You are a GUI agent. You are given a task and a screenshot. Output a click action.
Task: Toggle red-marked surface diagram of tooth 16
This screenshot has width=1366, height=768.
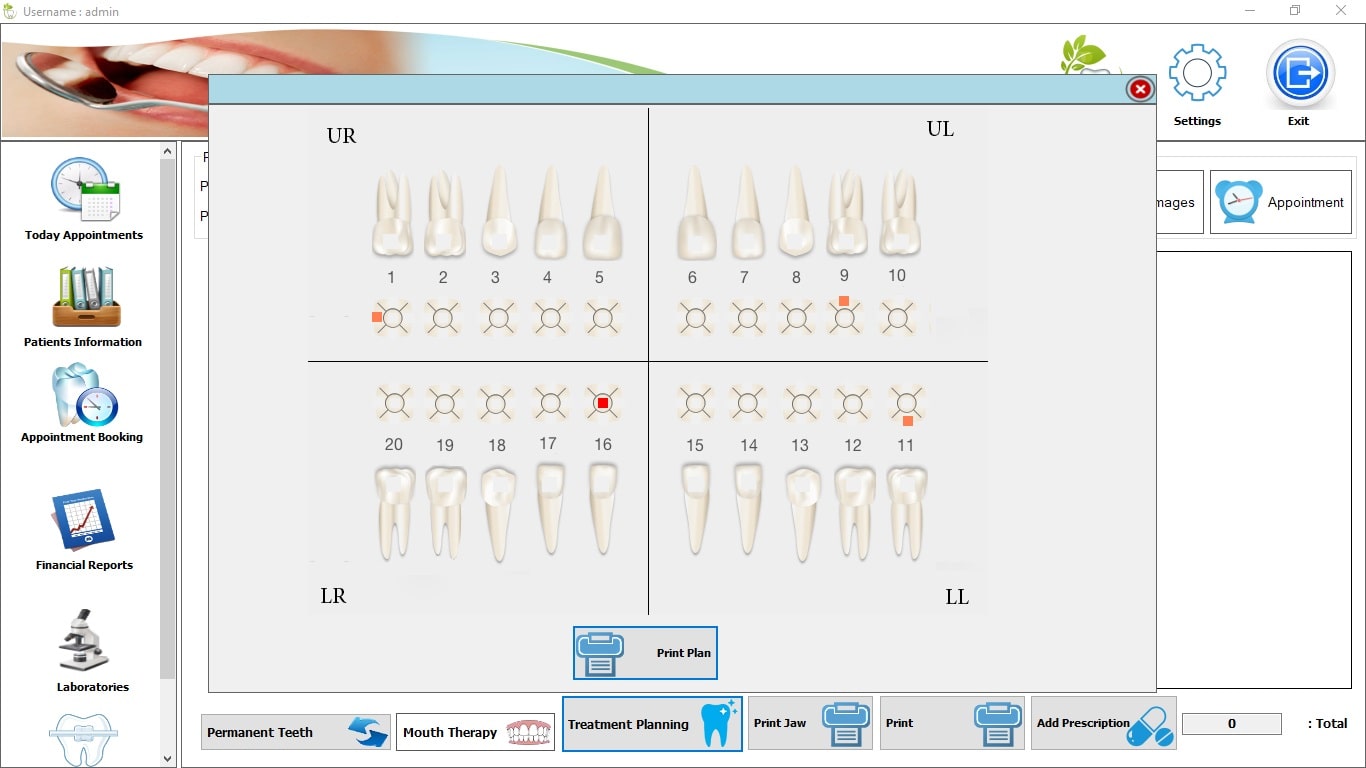(x=602, y=403)
